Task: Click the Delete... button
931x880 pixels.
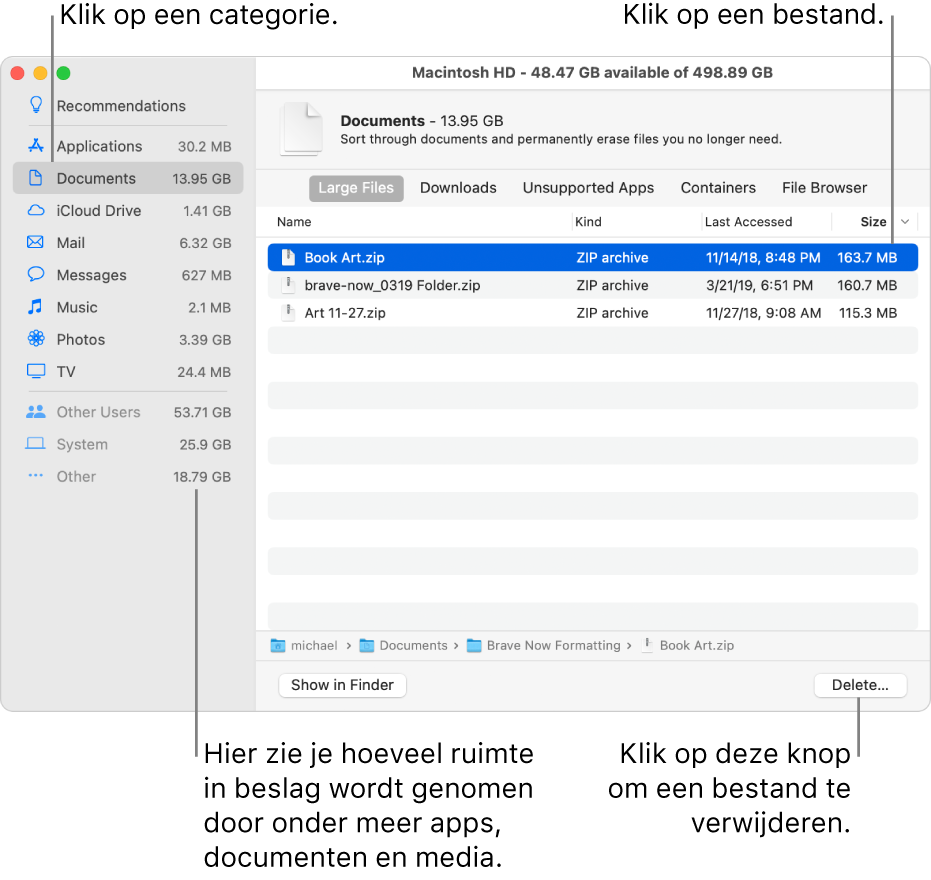Action: 860,685
